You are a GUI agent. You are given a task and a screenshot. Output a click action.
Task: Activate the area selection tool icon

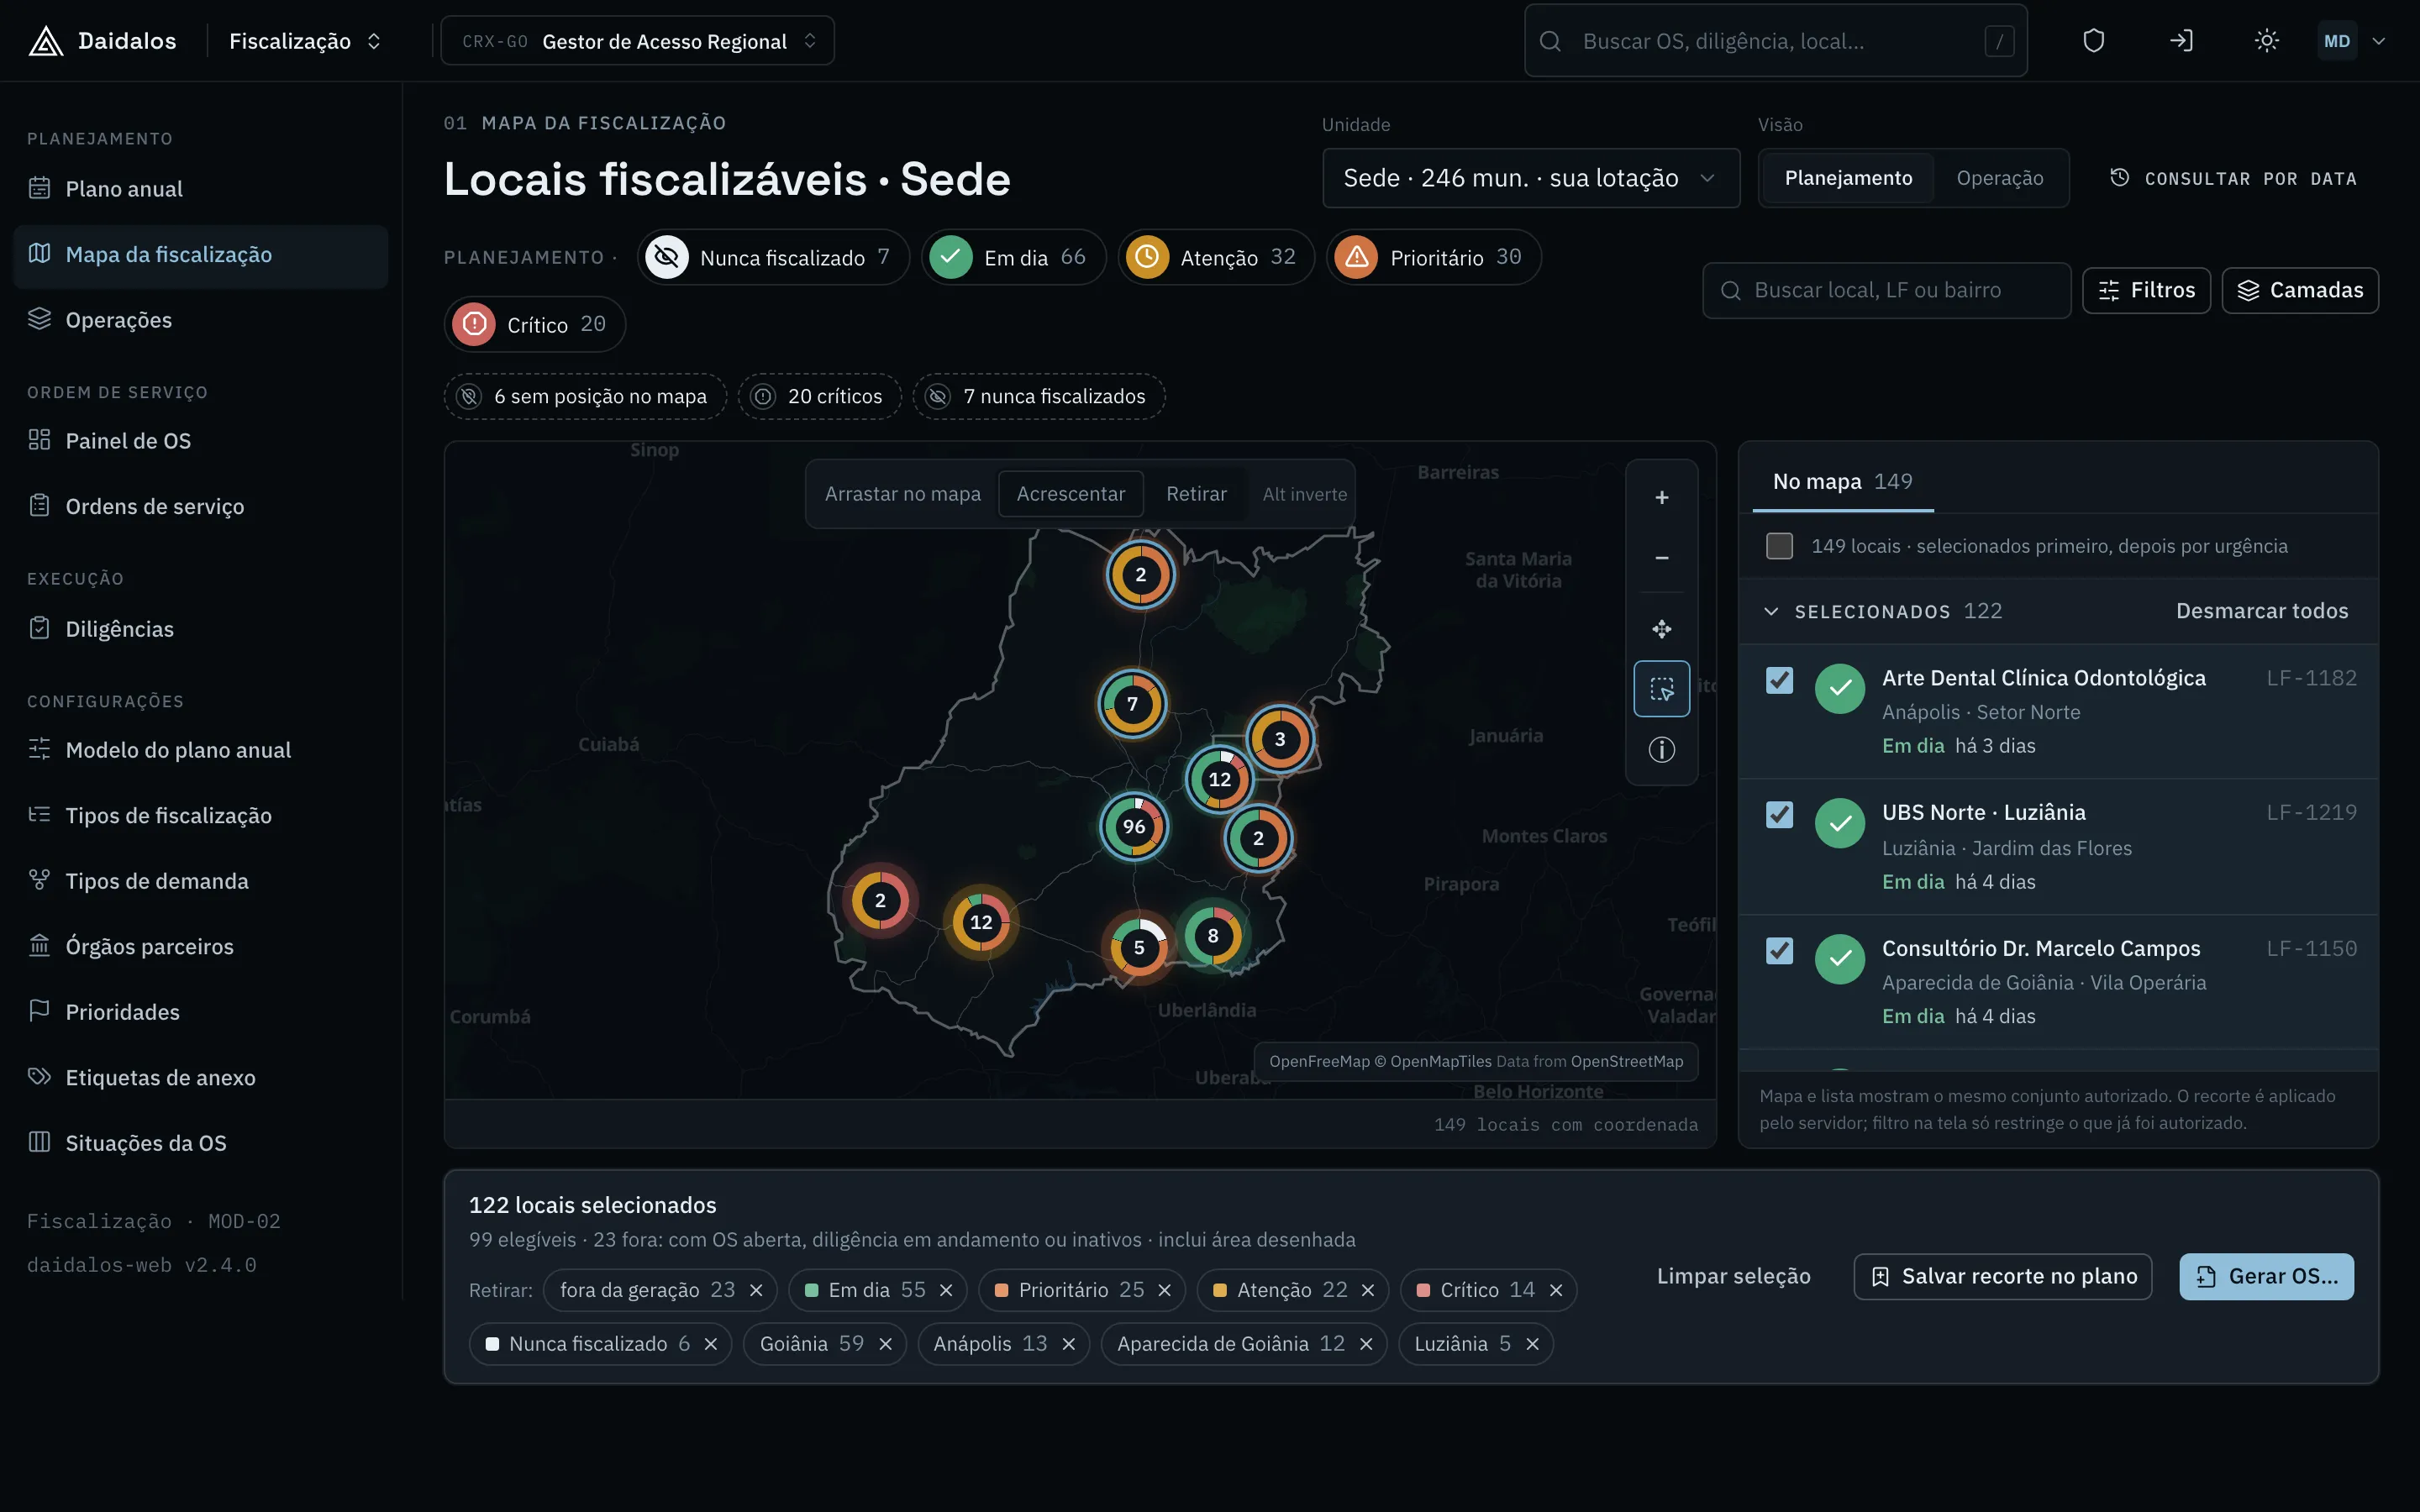[1661, 689]
